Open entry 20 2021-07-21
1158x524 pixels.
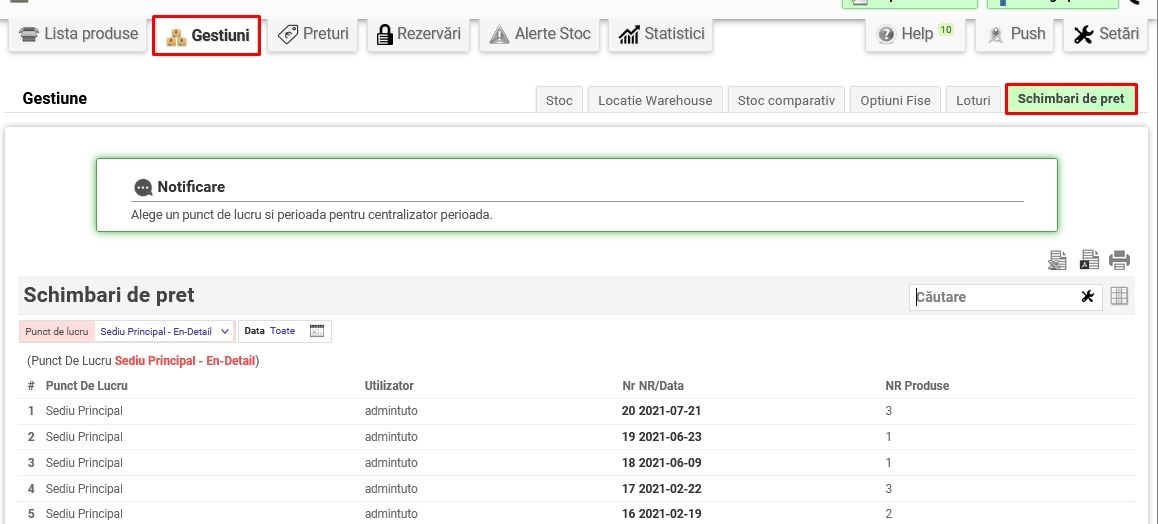pos(662,411)
